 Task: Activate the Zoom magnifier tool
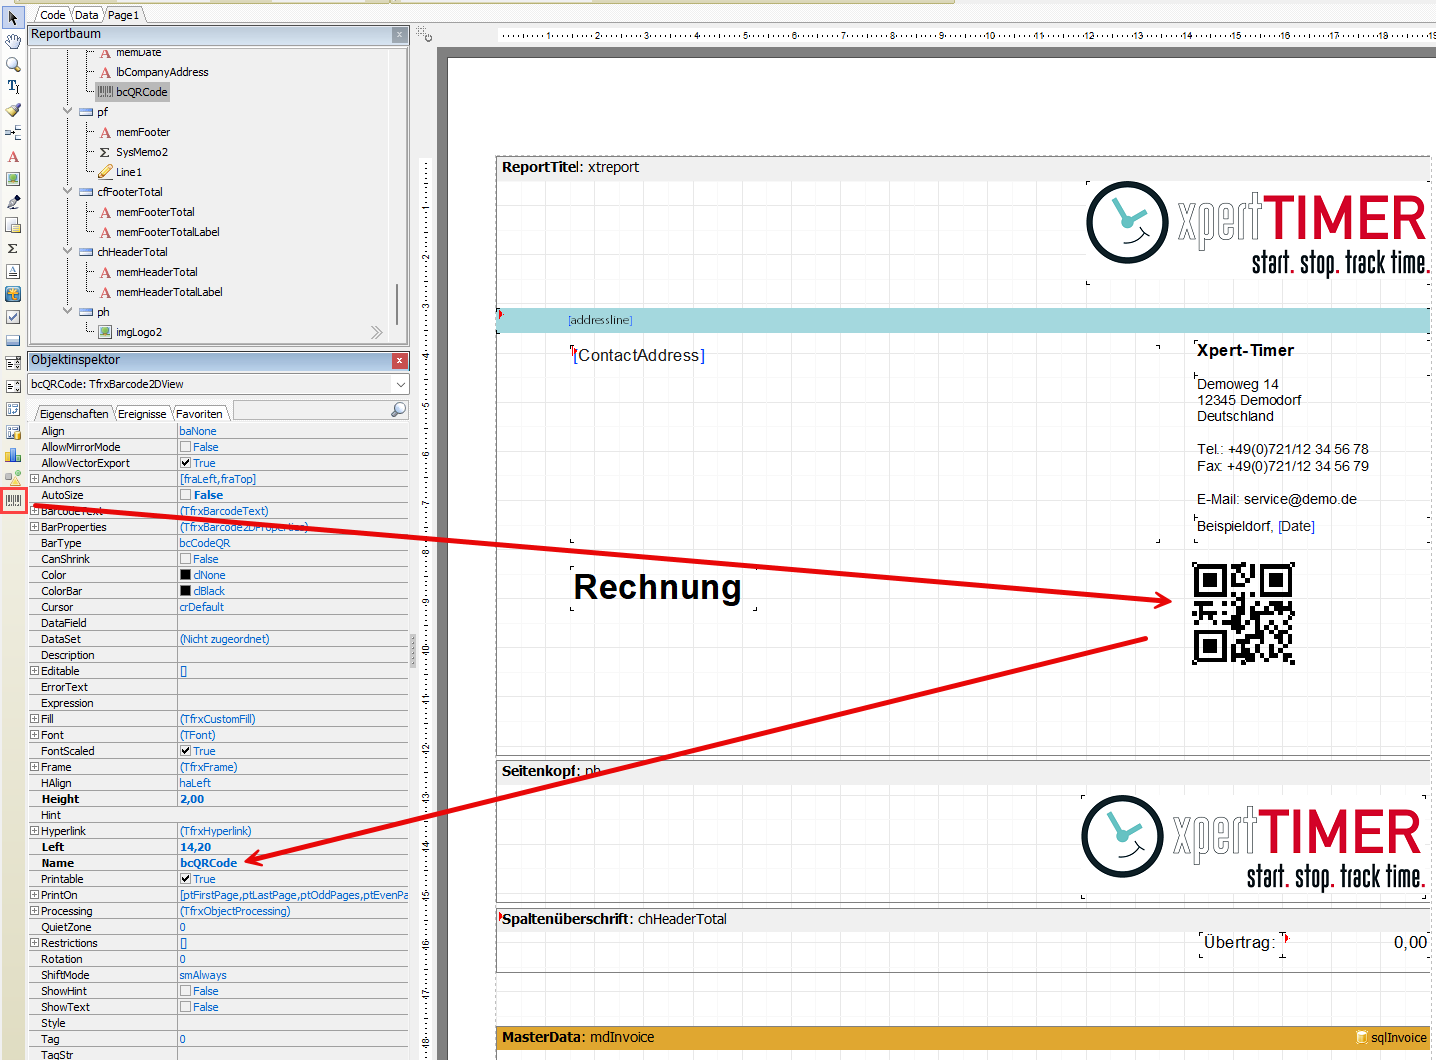(13, 64)
